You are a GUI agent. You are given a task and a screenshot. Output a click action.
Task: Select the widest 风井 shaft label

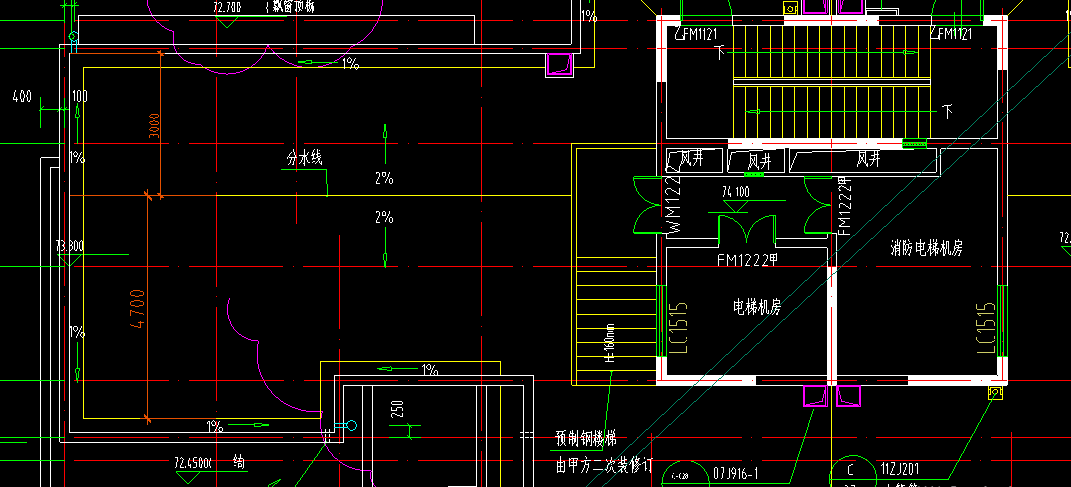point(868,160)
